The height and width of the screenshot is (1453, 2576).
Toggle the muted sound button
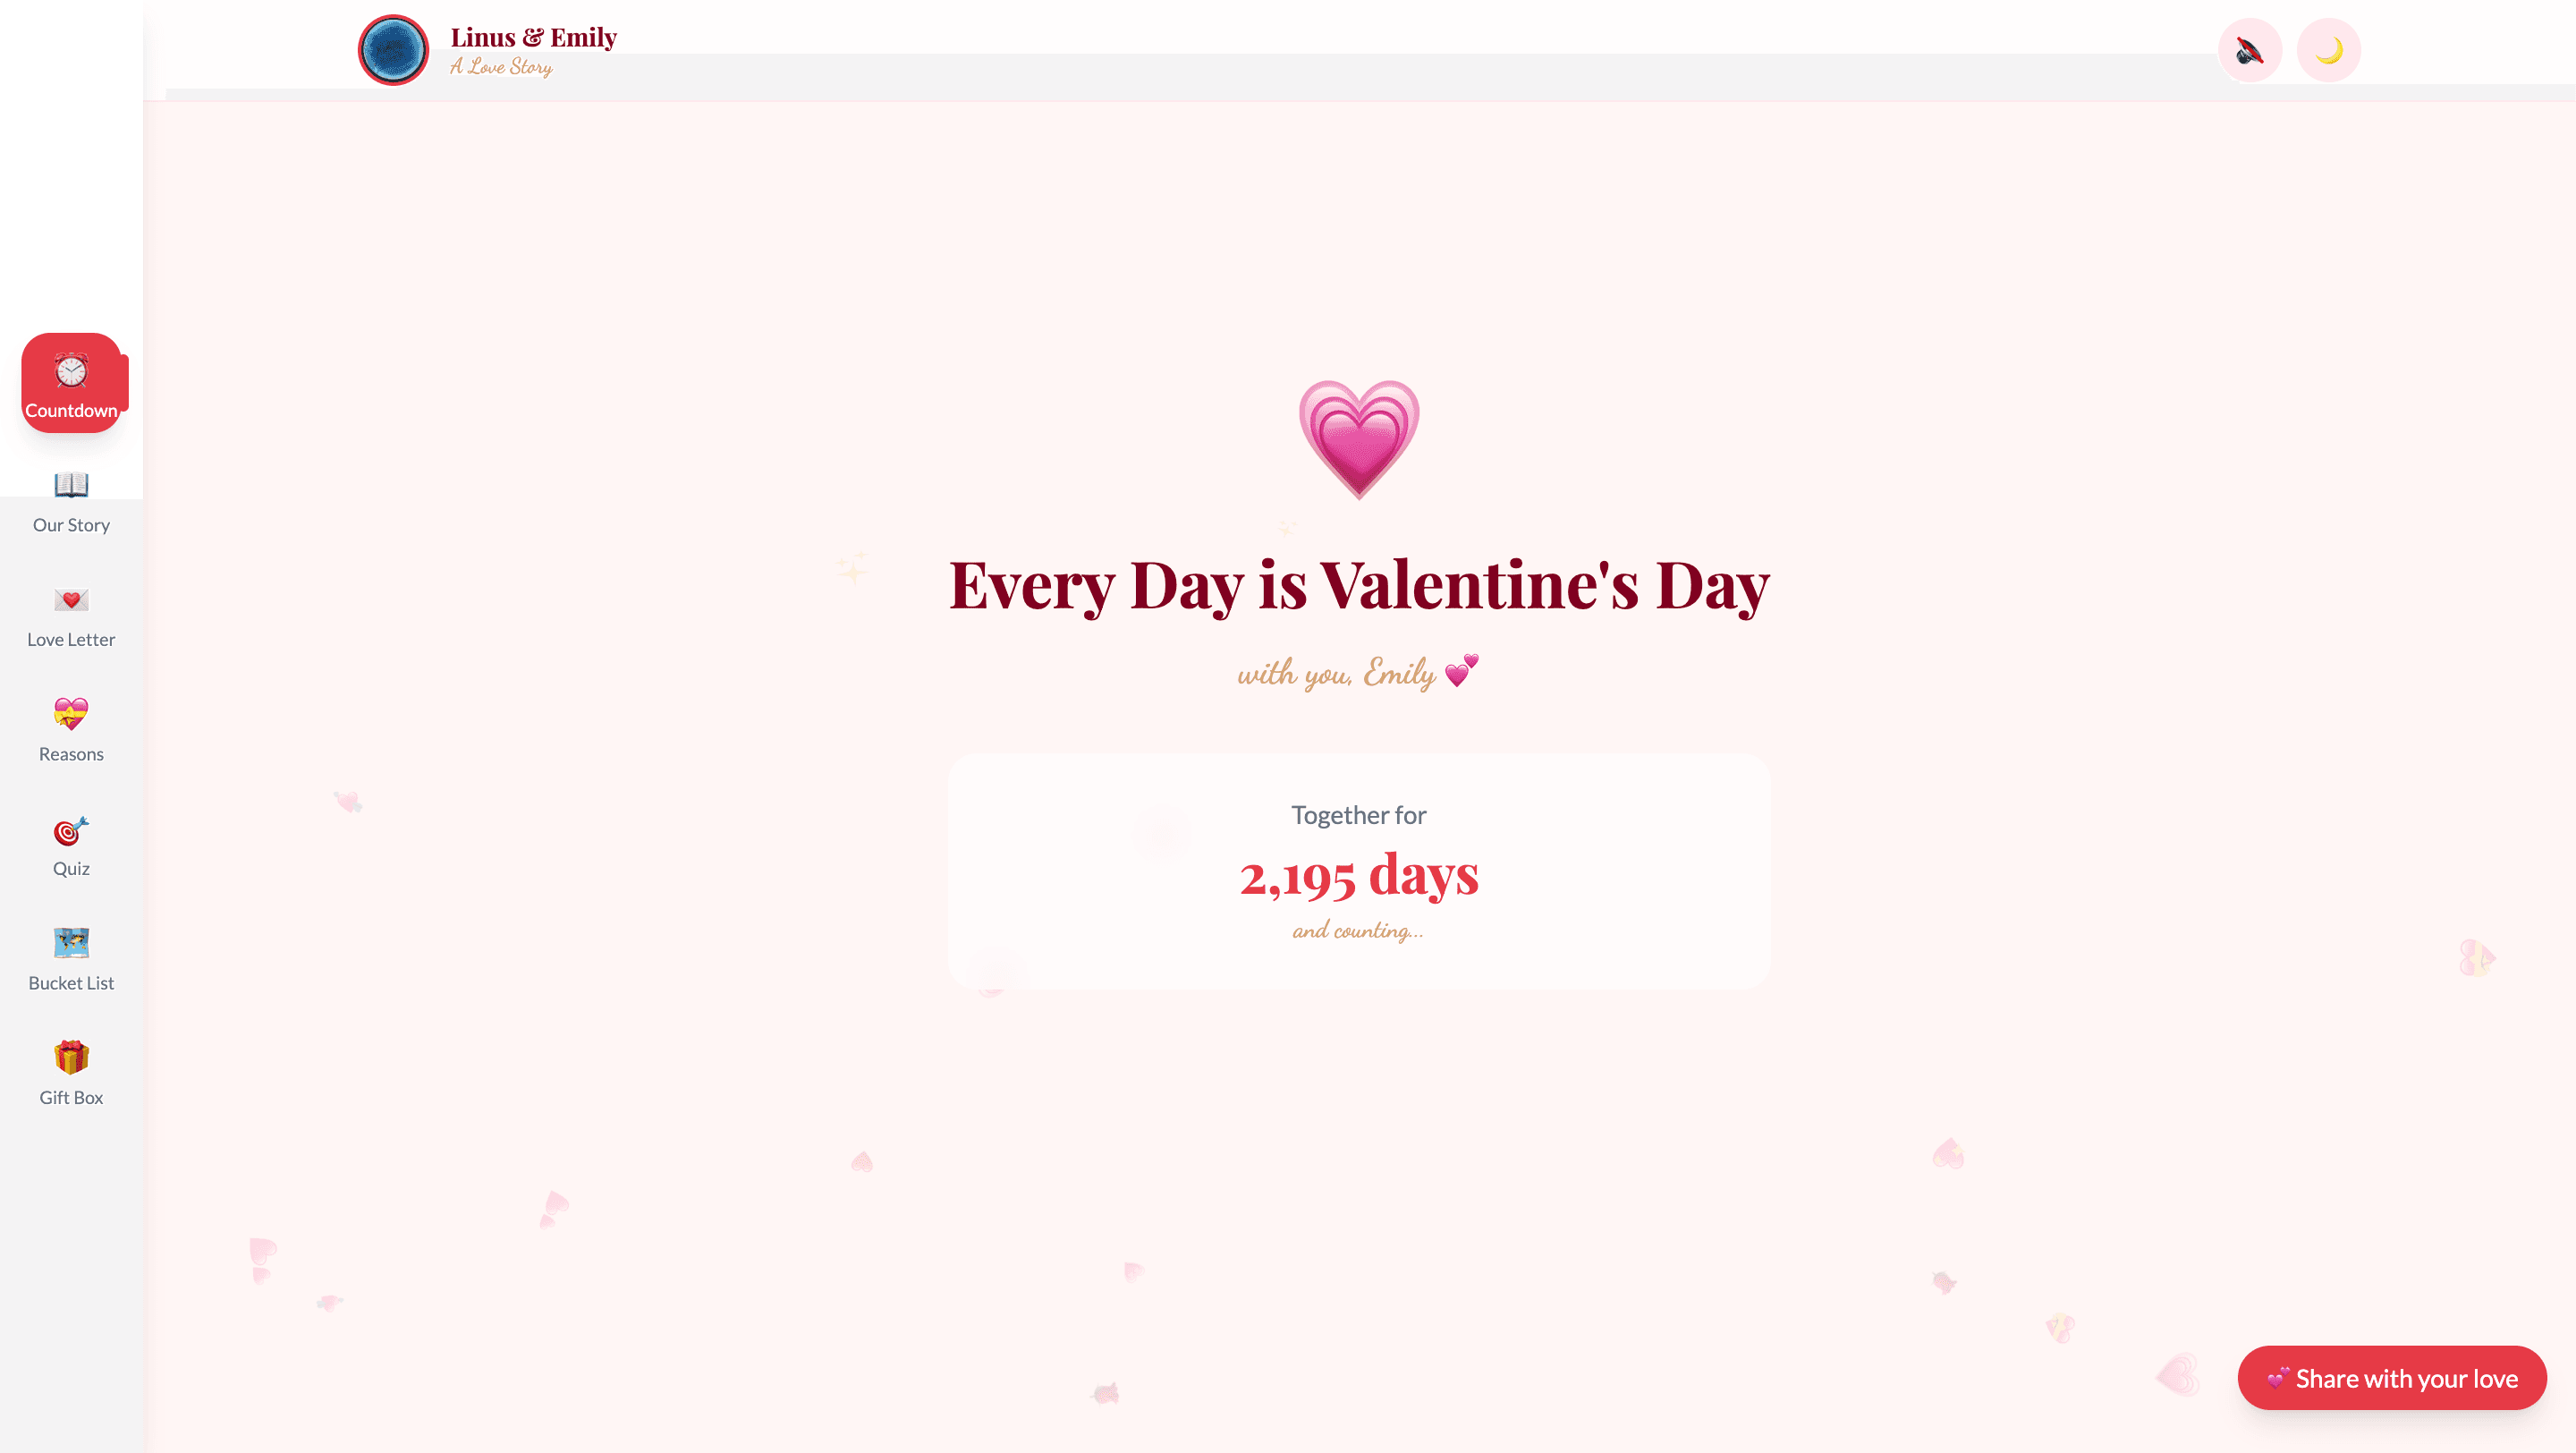[2249, 50]
